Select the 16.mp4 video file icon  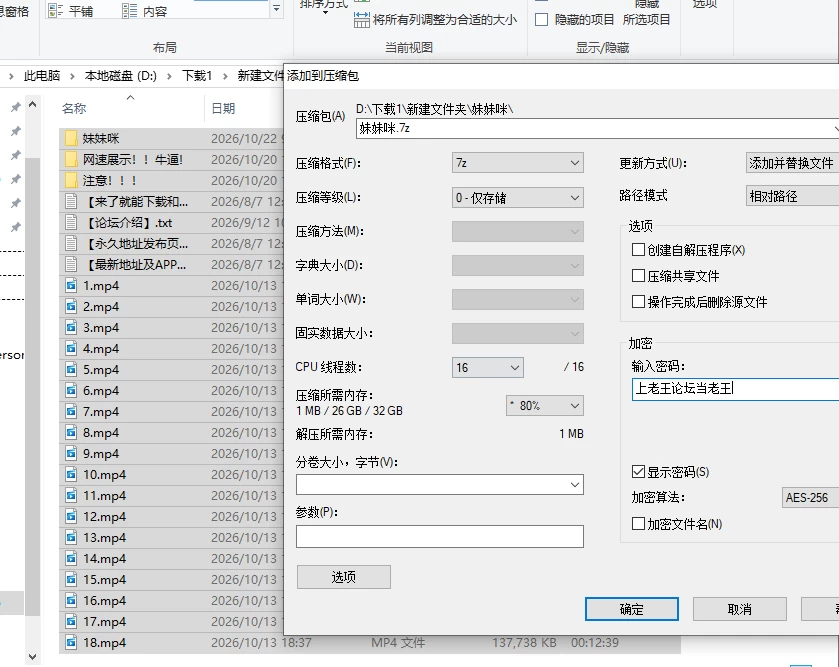click(71, 601)
